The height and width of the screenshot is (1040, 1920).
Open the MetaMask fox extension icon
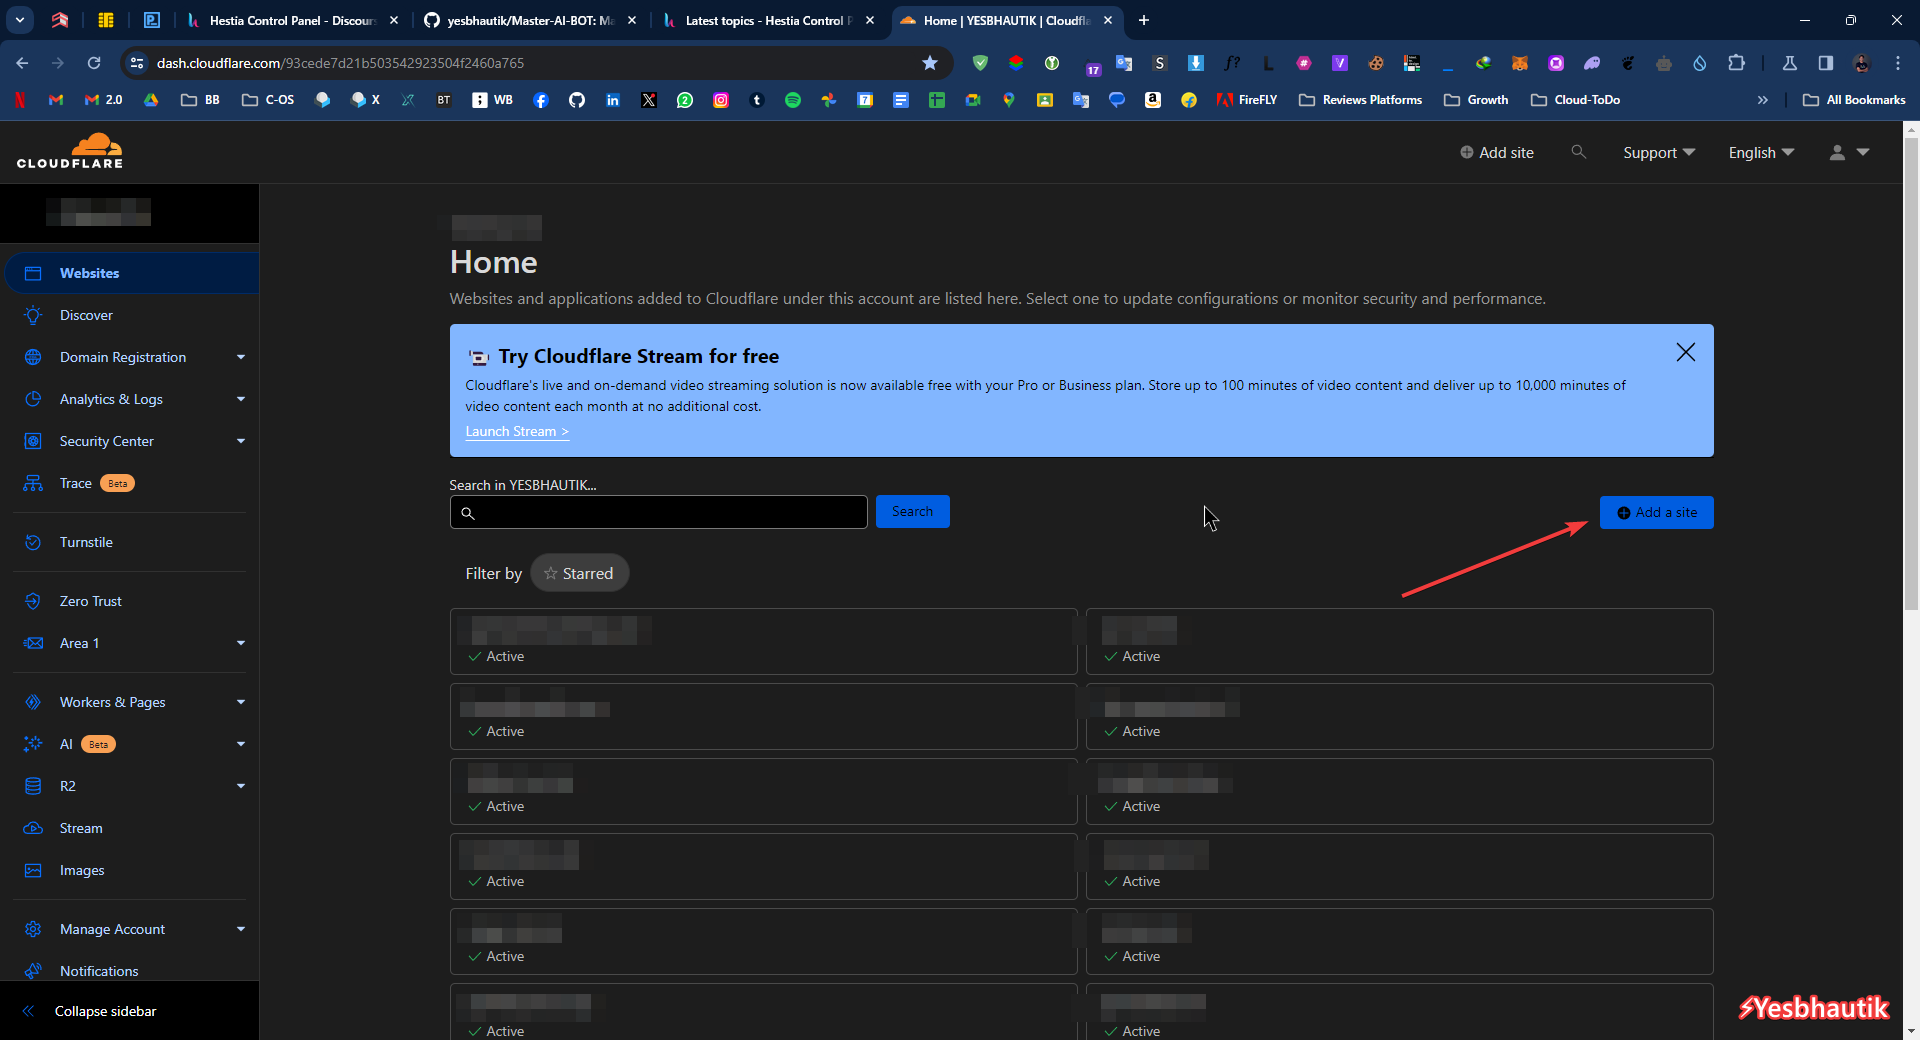(1520, 63)
